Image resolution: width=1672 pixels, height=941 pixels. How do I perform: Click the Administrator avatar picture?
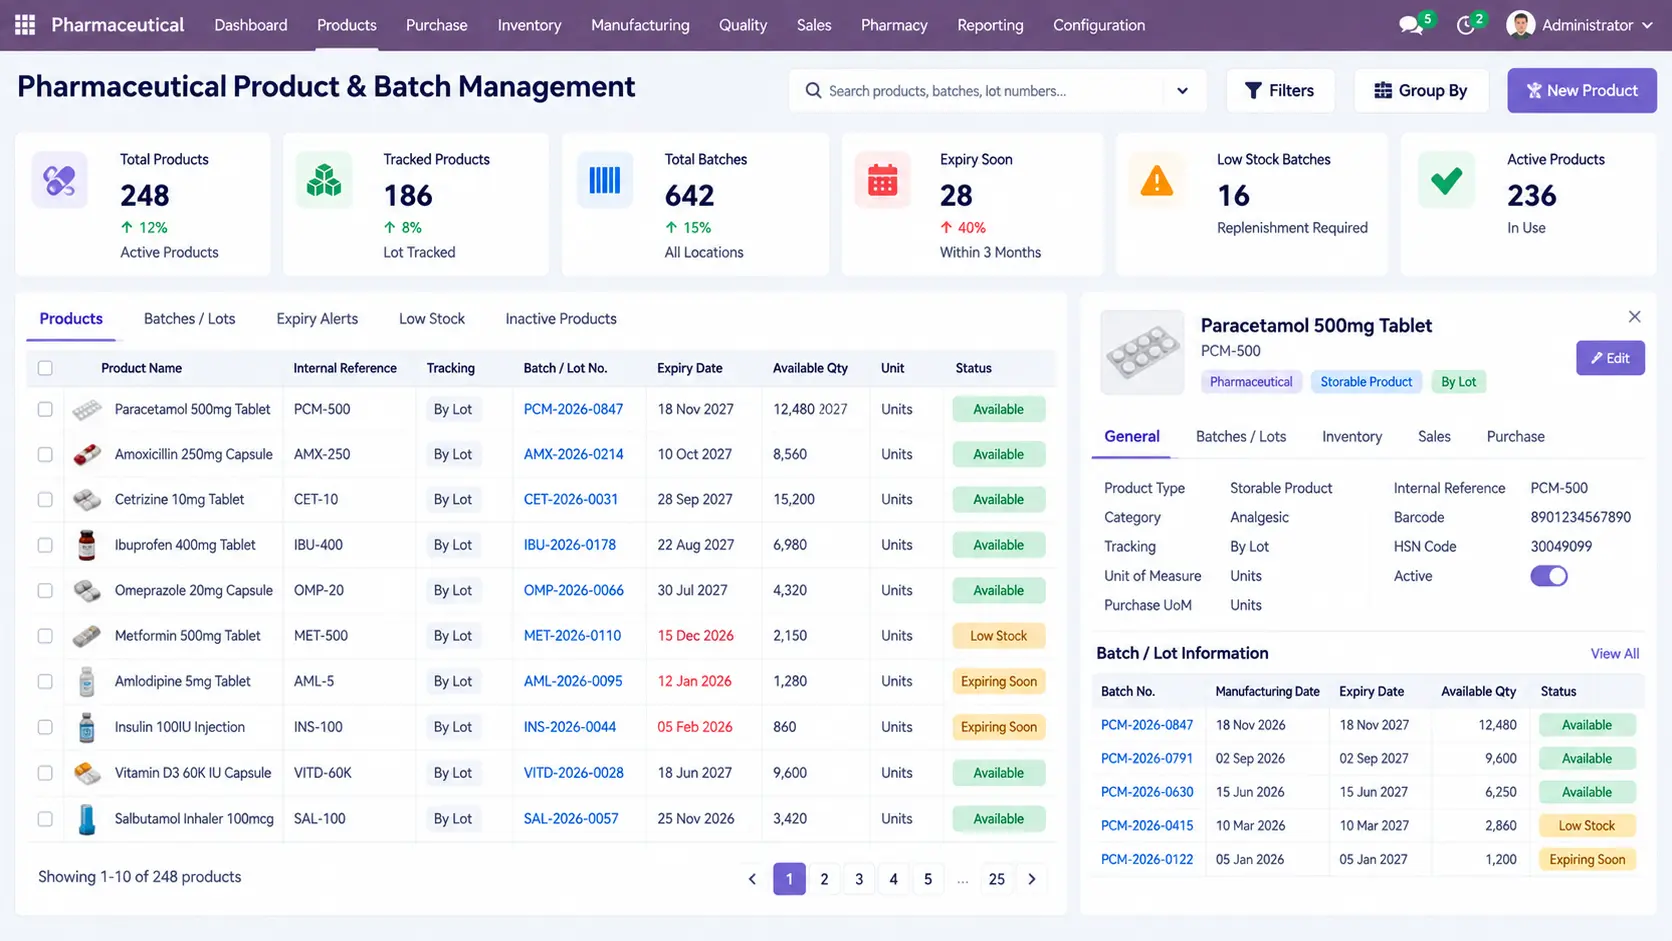(1520, 25)
